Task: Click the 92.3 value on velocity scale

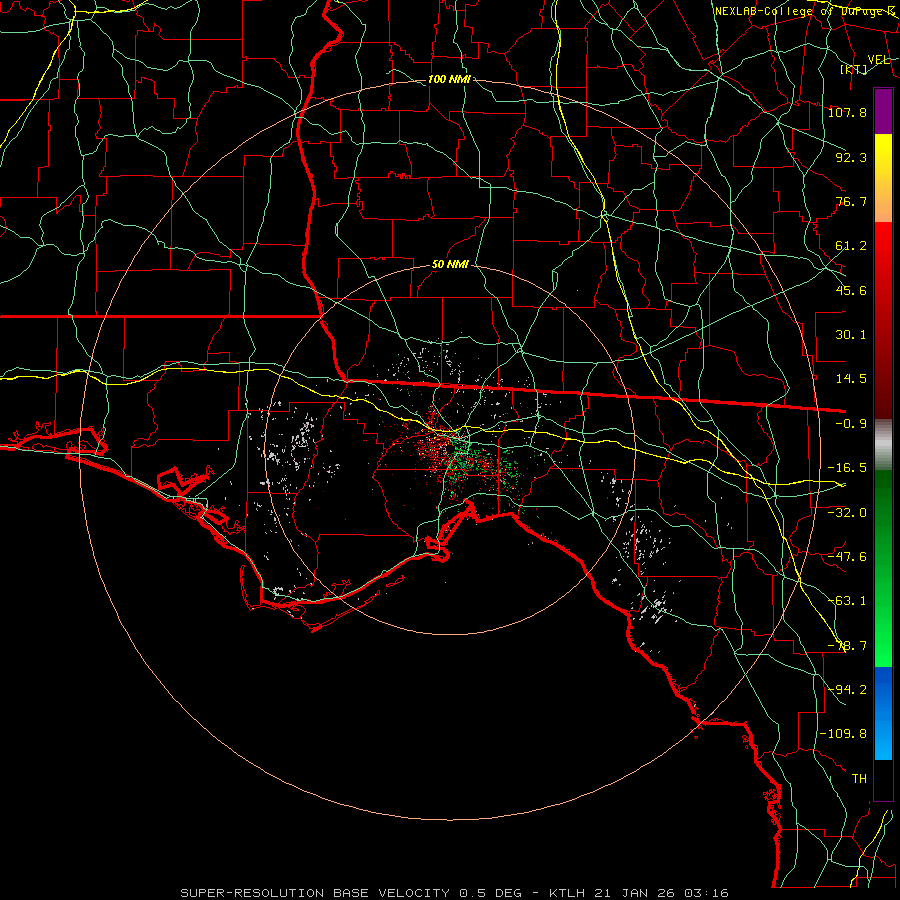Action: [x=851, y=157]
